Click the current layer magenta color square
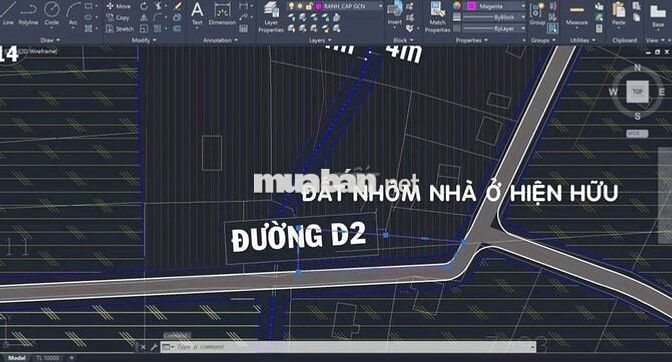The height and width of the screenshot is (362, 672). click(x=318, y=6)
